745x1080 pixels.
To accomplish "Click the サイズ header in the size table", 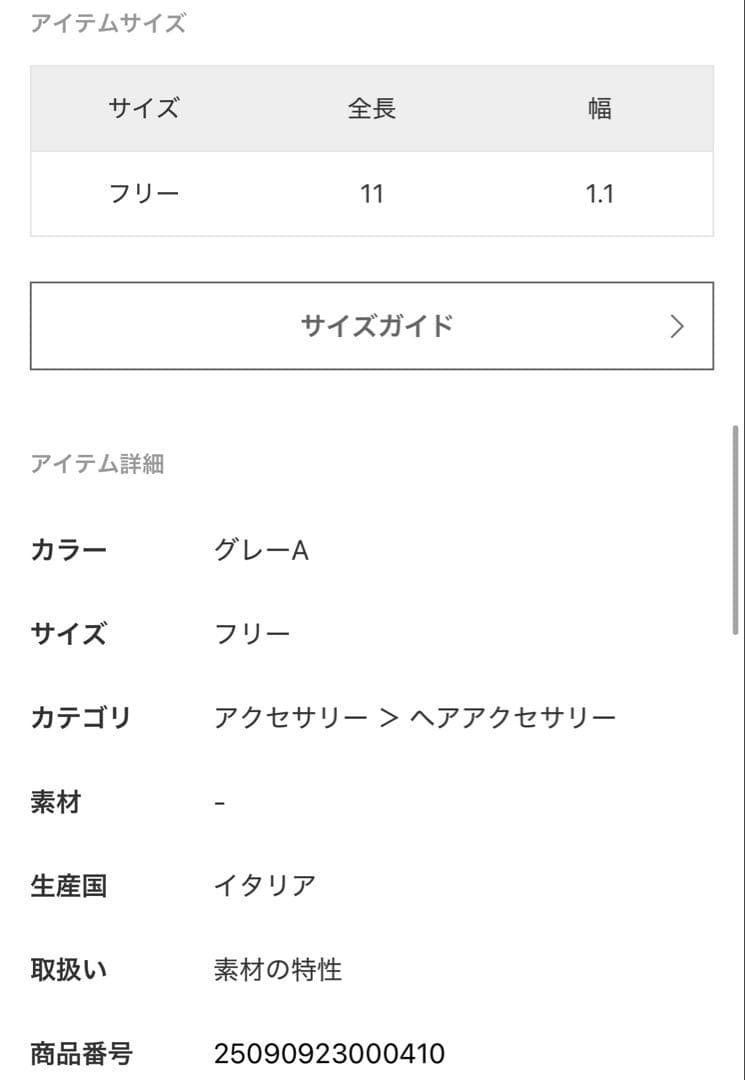I will 144,109.
